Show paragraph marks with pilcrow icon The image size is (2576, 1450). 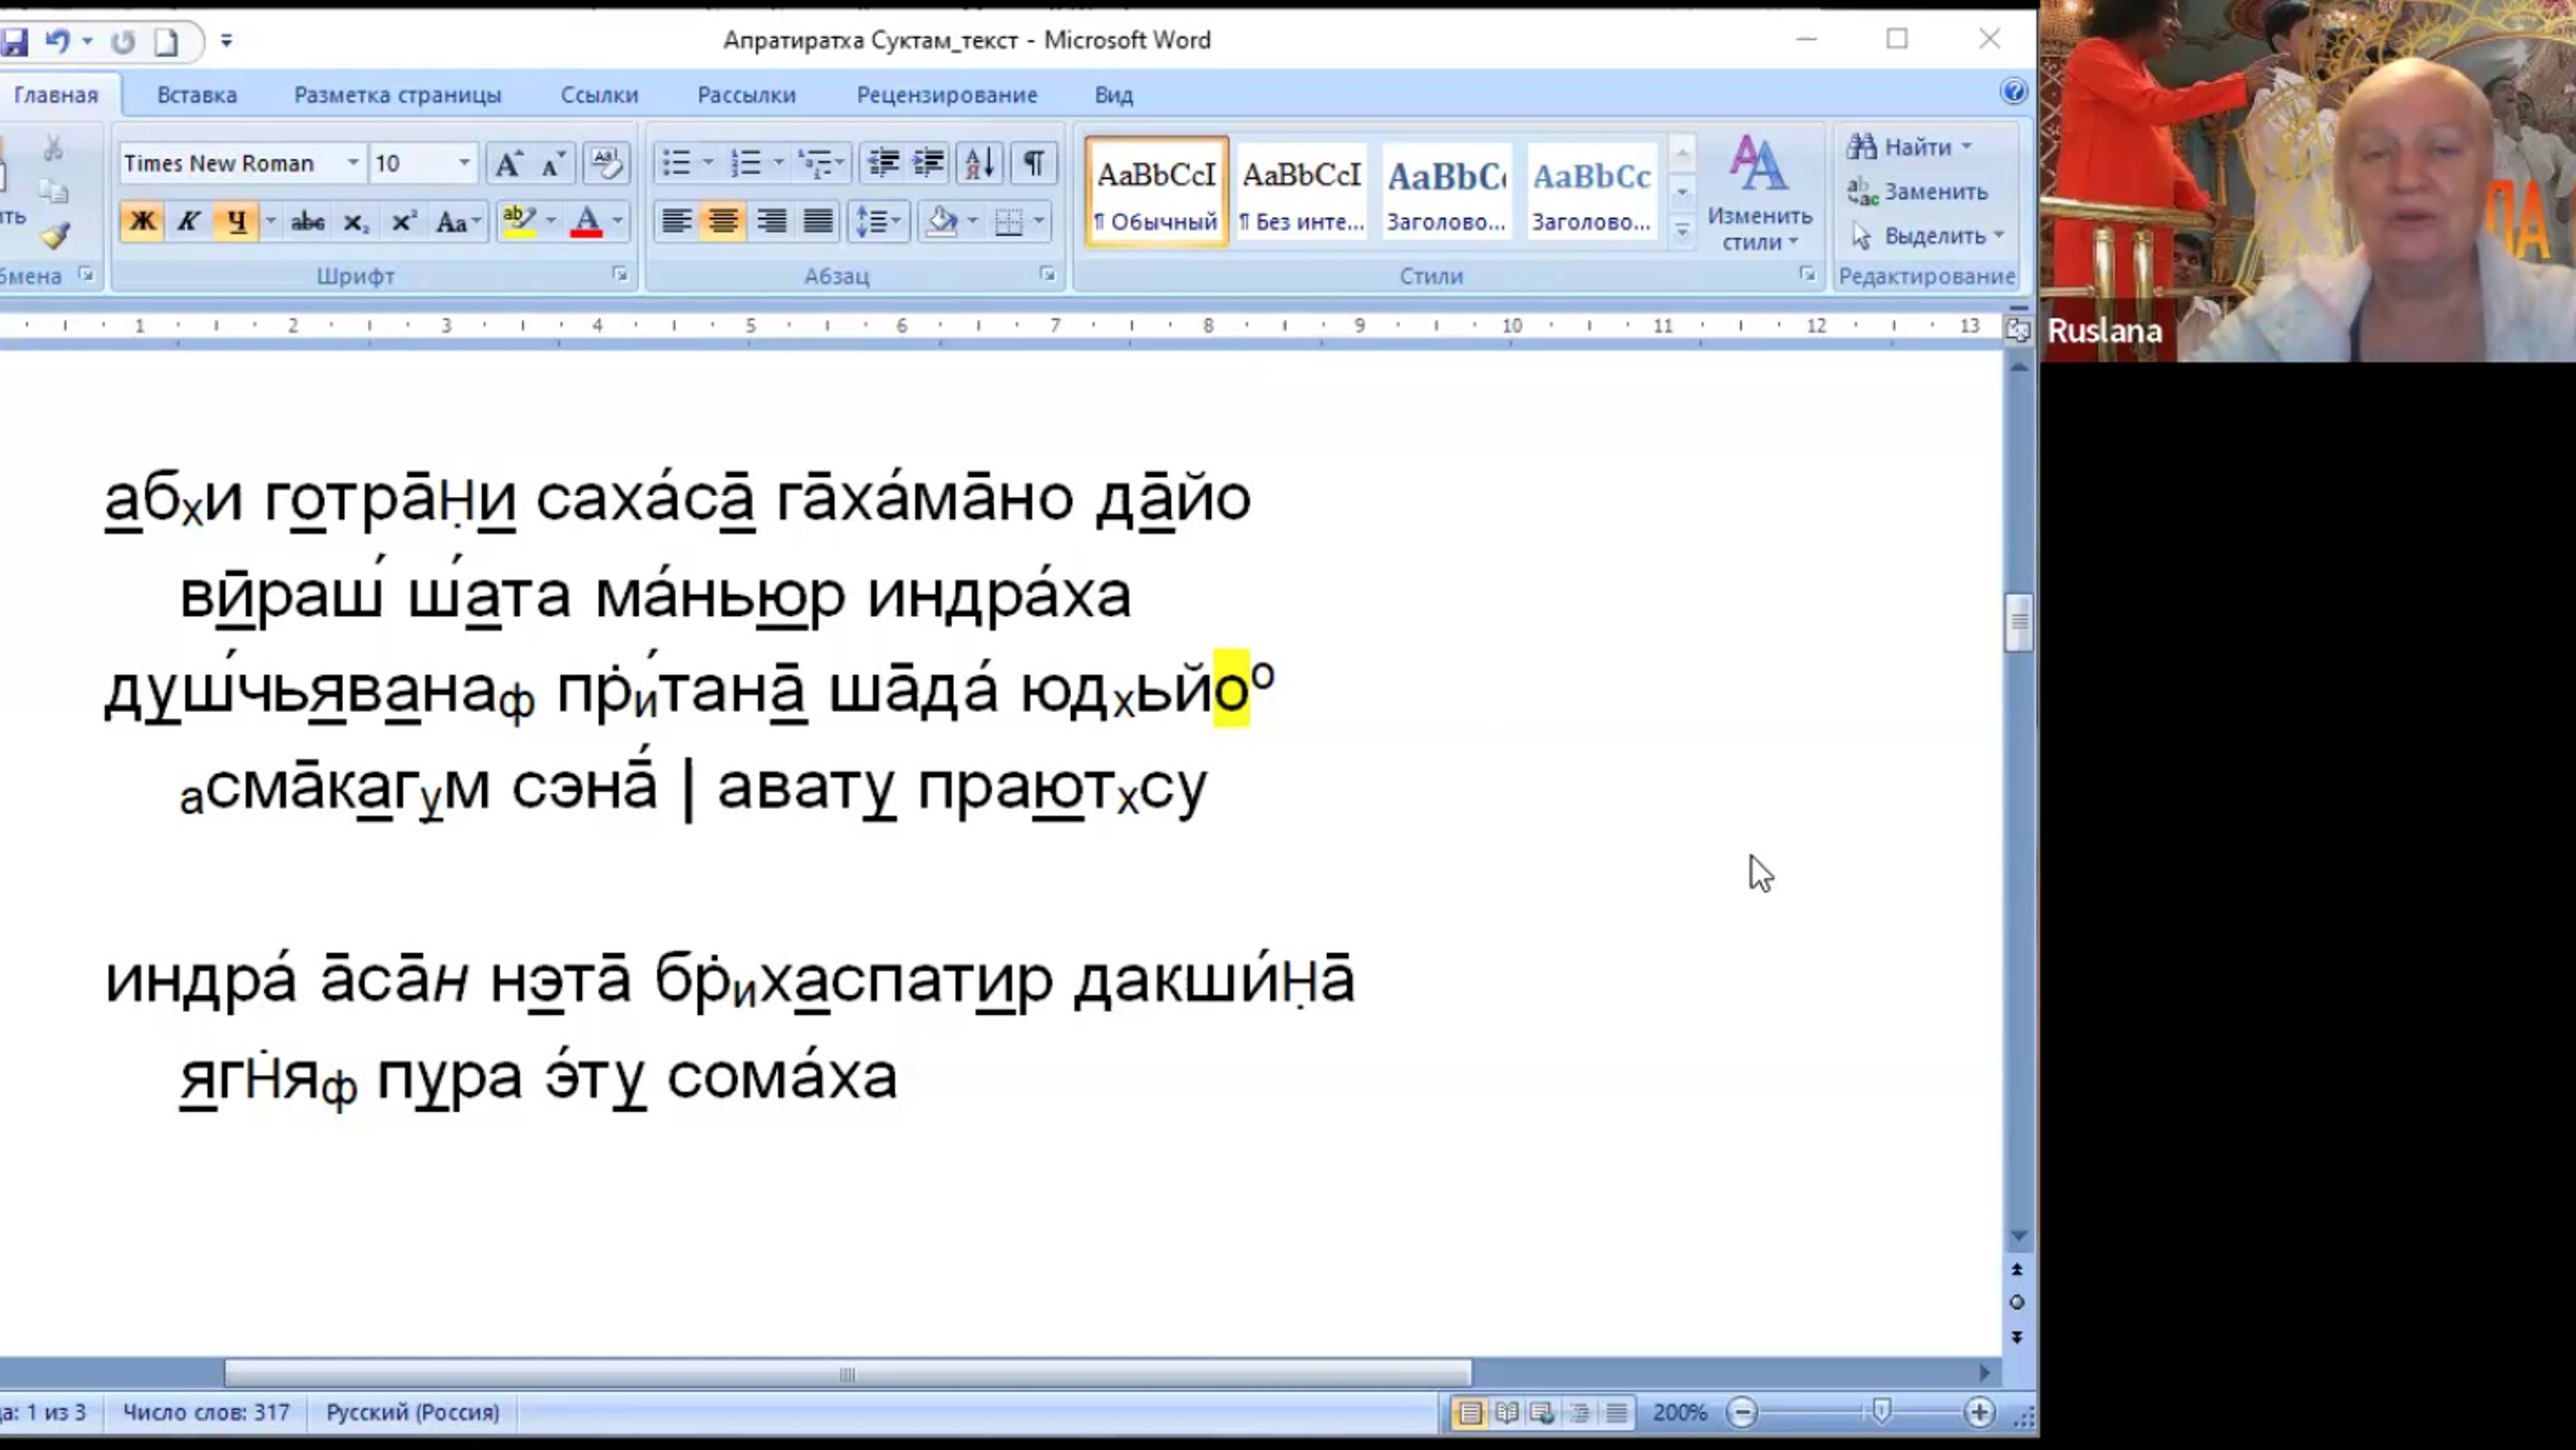coord(1033,163)
